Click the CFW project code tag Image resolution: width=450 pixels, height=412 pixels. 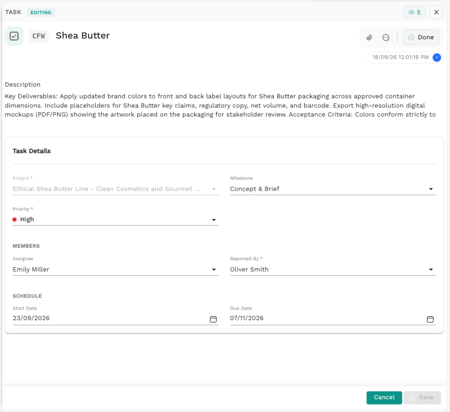39,36
